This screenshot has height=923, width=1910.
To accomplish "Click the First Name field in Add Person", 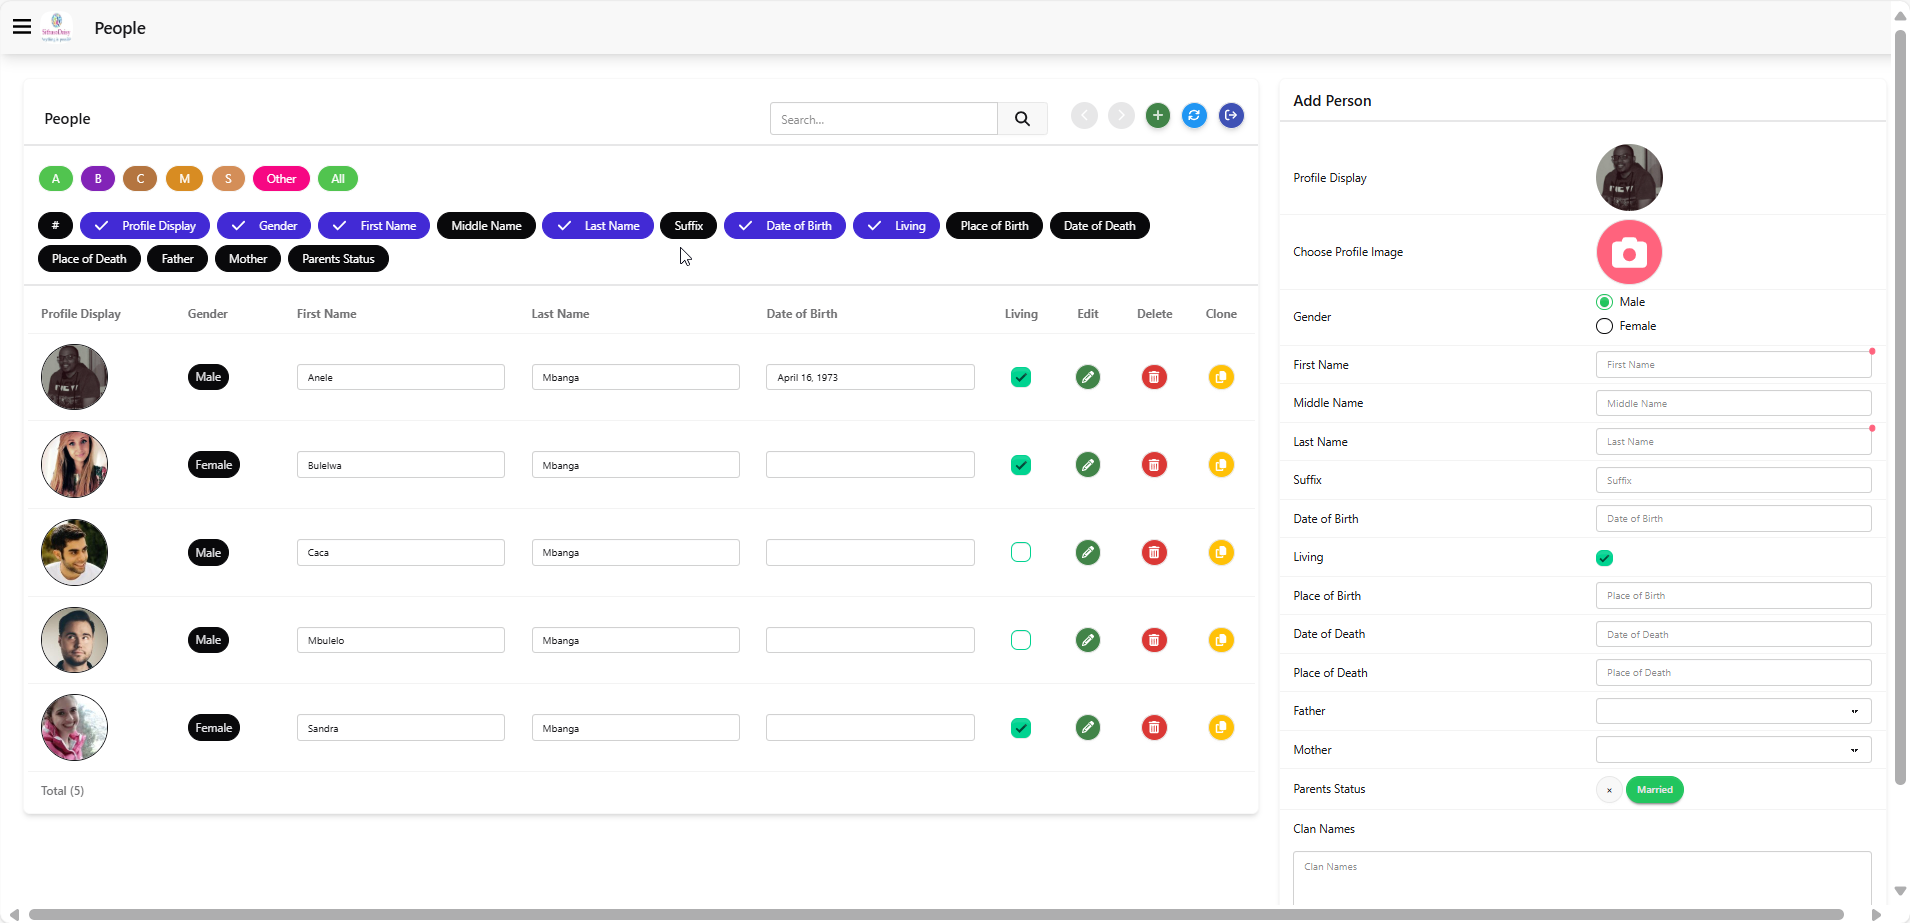I will pyautogui.click(x=1733, y=365).
